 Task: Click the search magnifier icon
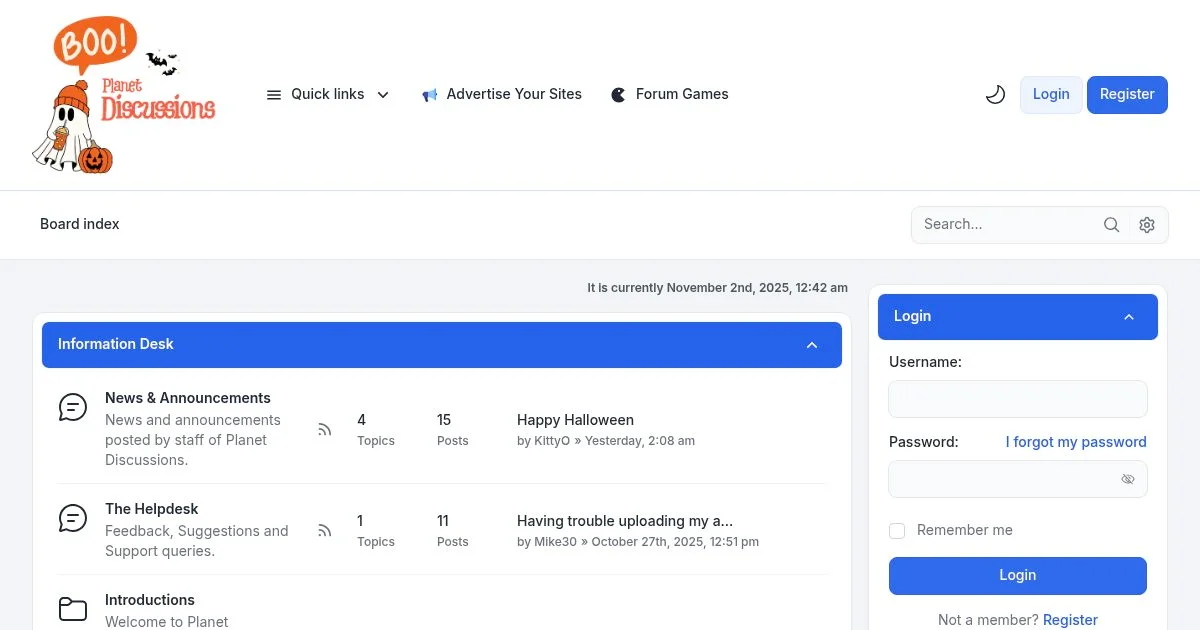[x=1111, y=225]
